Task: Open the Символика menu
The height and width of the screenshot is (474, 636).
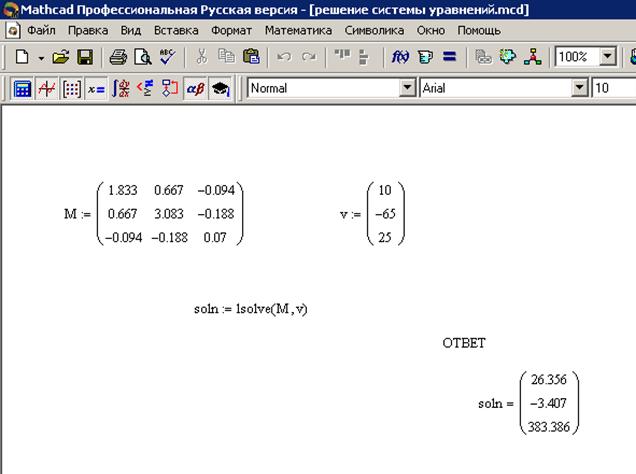Action: pyautogui.click(x=374, y=30)
